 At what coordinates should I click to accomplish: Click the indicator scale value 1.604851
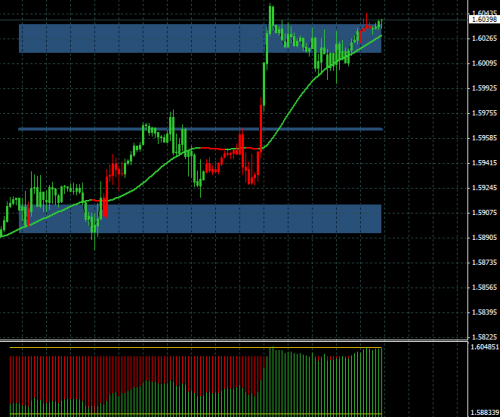[484, 347]
